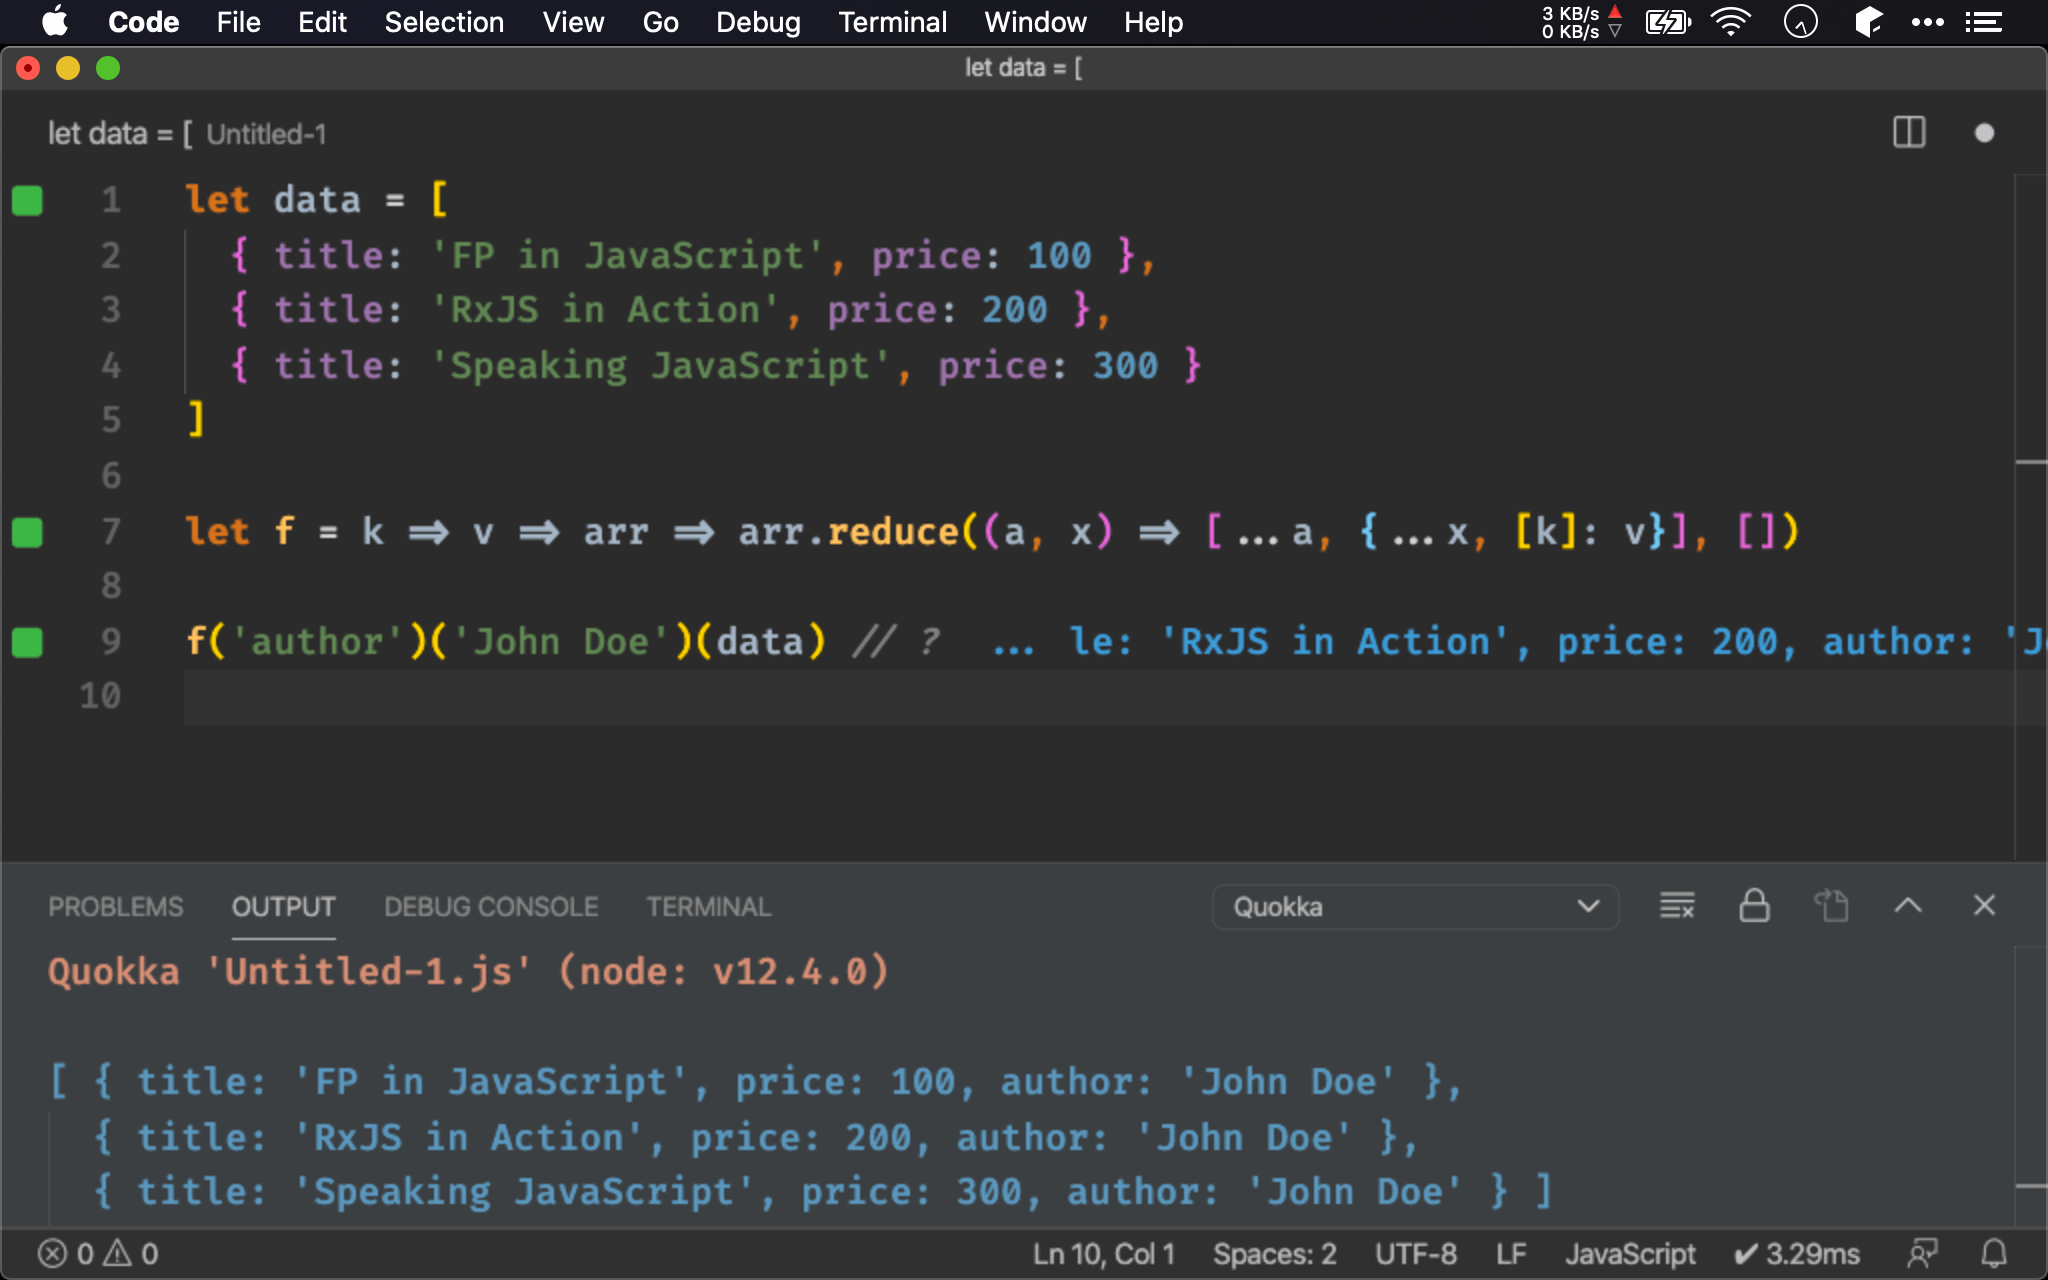Open the Notification Center list icon
The width and height of the screenshot is (2048, 1280).
[x=1983, y=22]
